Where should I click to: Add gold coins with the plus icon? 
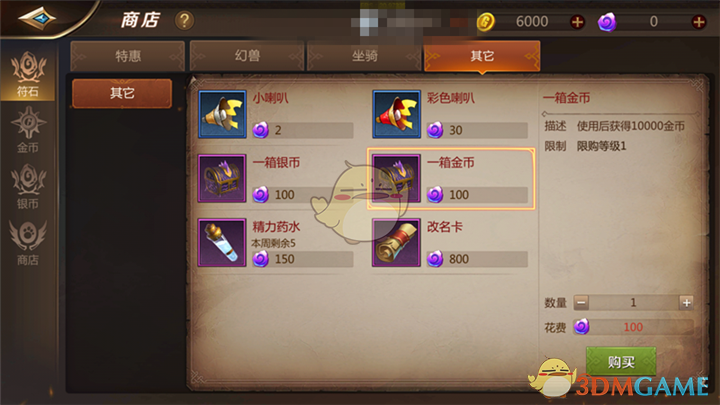[577, 22]
